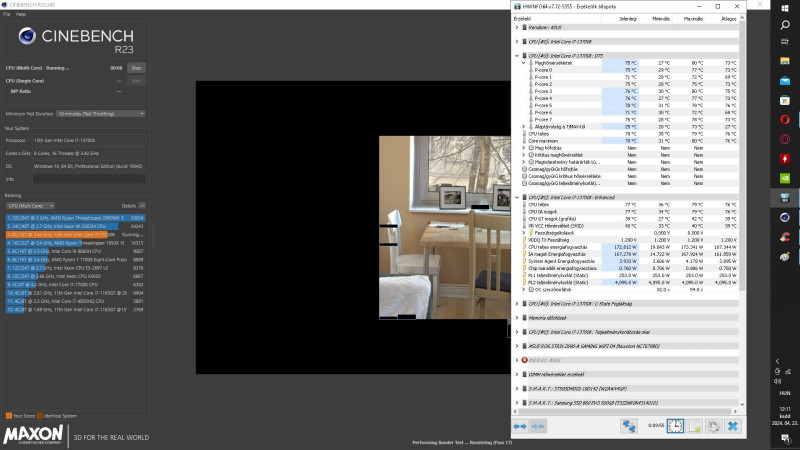Click the Átlagos column header
The width and height of the screenshot is (800, 450).
[x=721, y=19]
